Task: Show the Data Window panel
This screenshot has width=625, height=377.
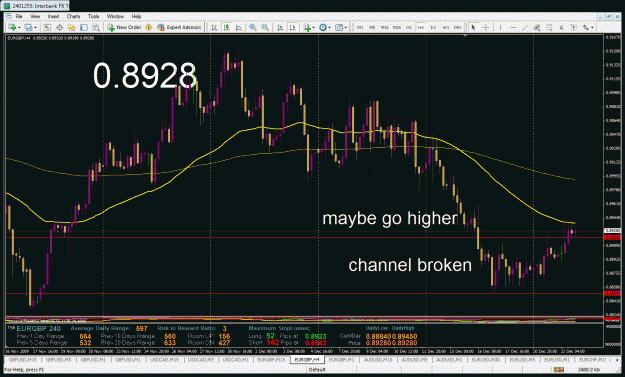Action: pos(59,27)
